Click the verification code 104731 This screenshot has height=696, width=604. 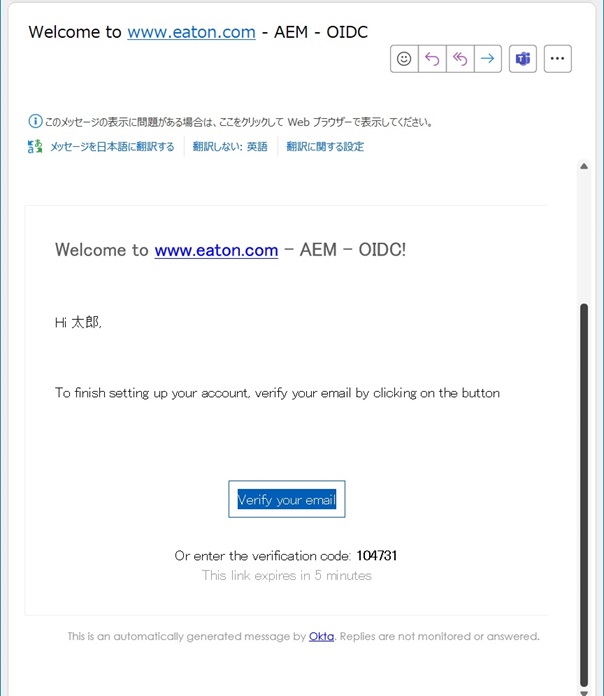(x=377, y=556)
